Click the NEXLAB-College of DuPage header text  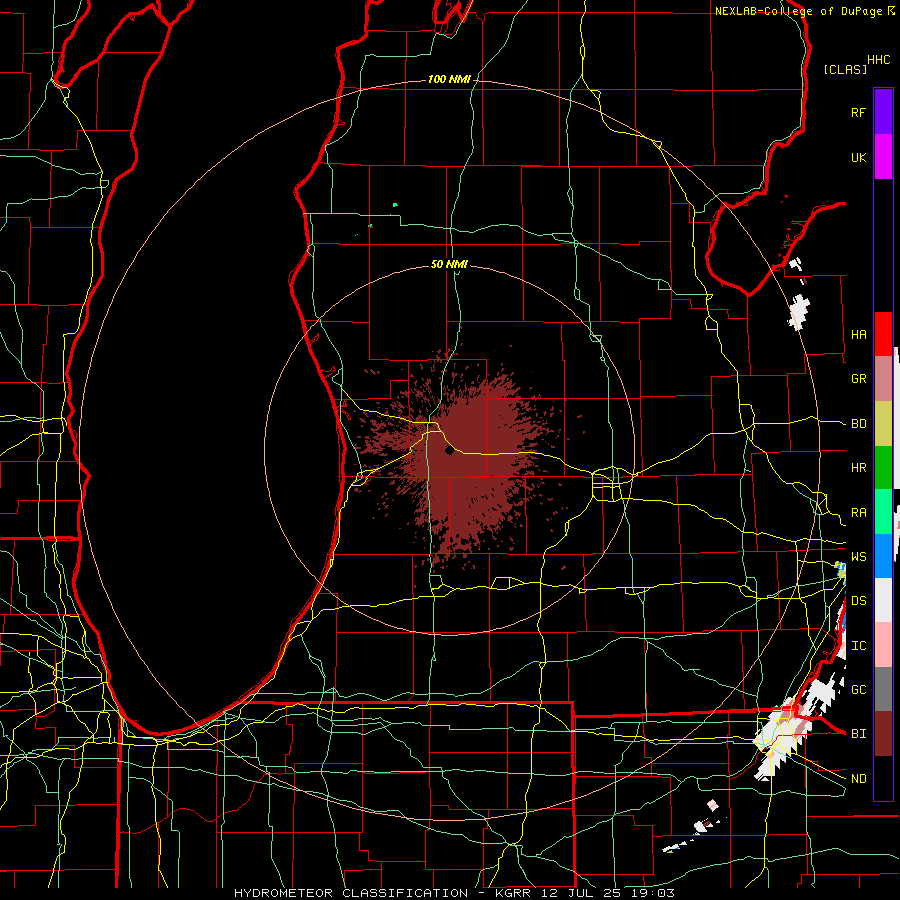(x=798, y=11)
